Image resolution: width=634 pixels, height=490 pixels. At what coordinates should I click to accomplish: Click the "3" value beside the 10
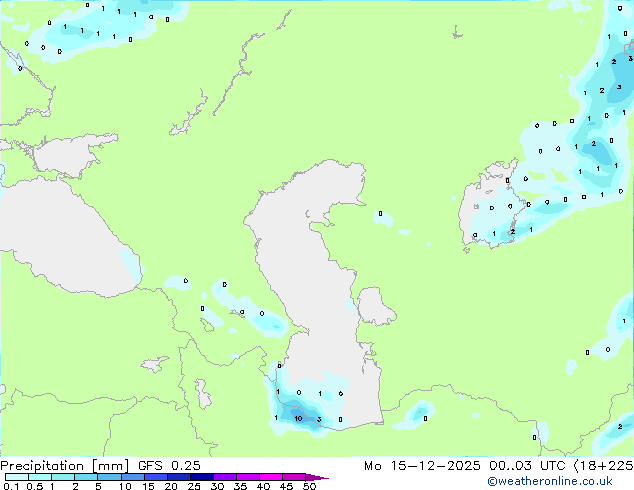point(319,419)
